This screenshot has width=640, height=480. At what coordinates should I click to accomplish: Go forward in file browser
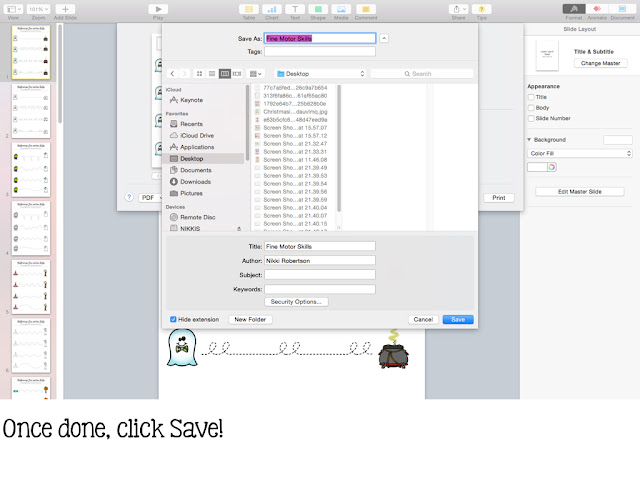click(x=184, y=73)
